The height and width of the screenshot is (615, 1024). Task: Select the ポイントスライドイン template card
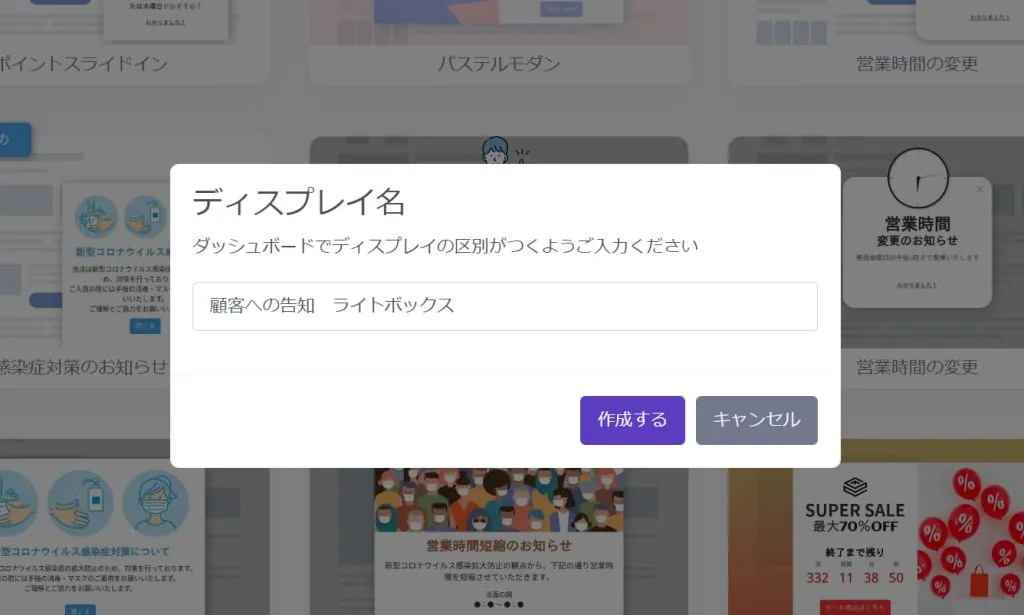click(133, 42)
